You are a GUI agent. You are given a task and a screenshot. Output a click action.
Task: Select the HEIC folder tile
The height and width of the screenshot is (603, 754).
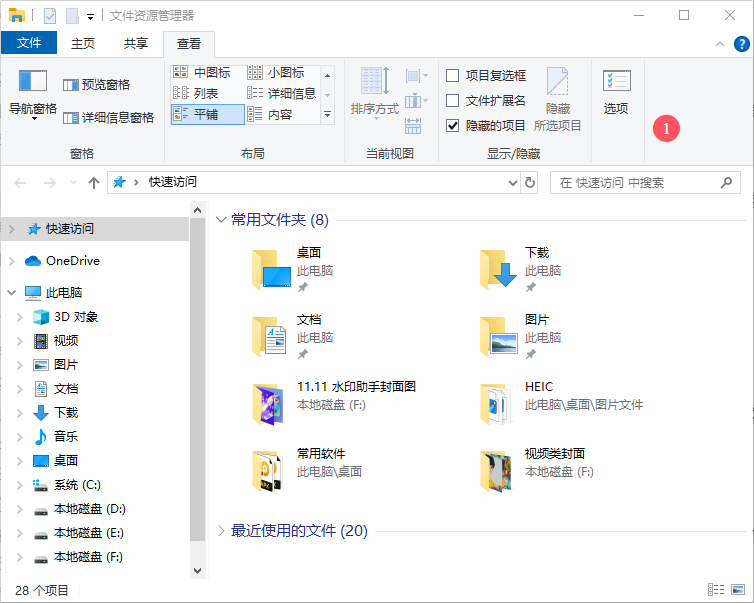pos(562,403)
